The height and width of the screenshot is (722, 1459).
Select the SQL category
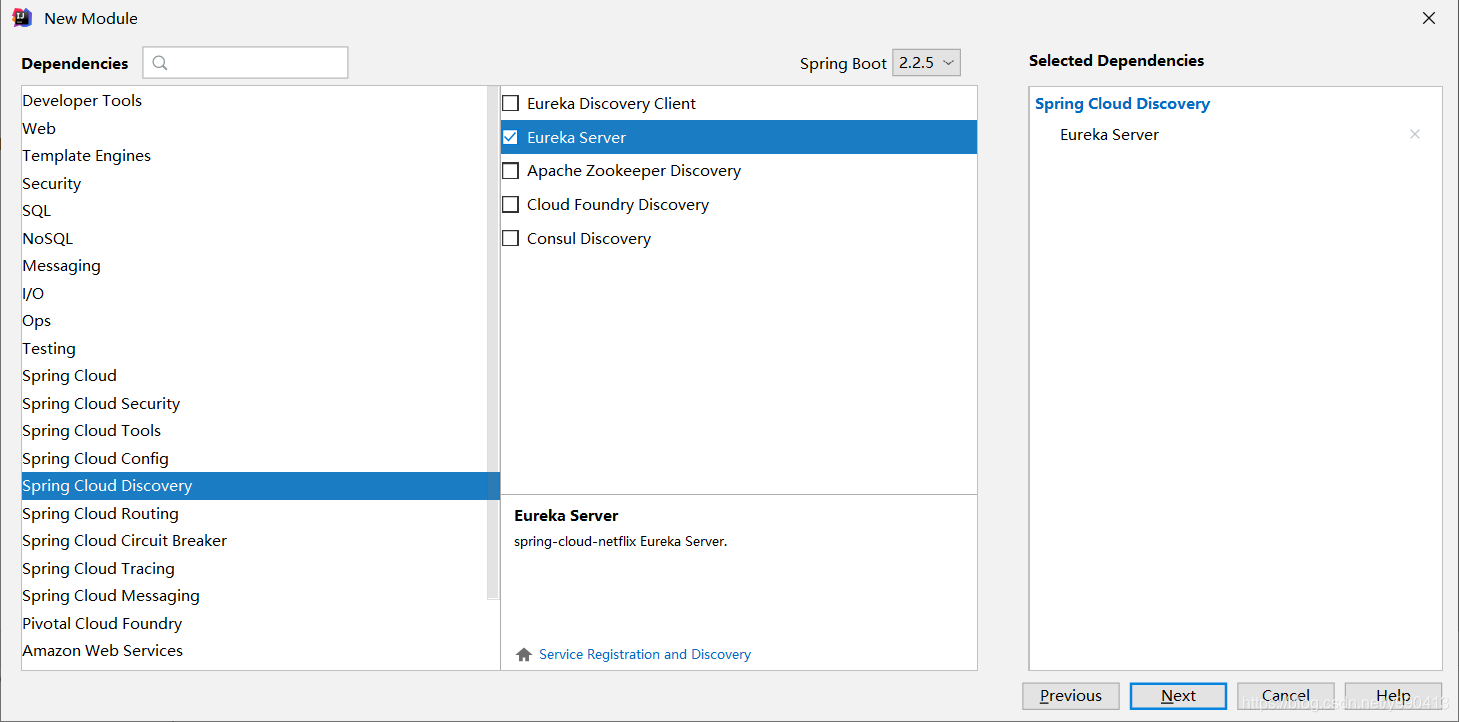254,211
